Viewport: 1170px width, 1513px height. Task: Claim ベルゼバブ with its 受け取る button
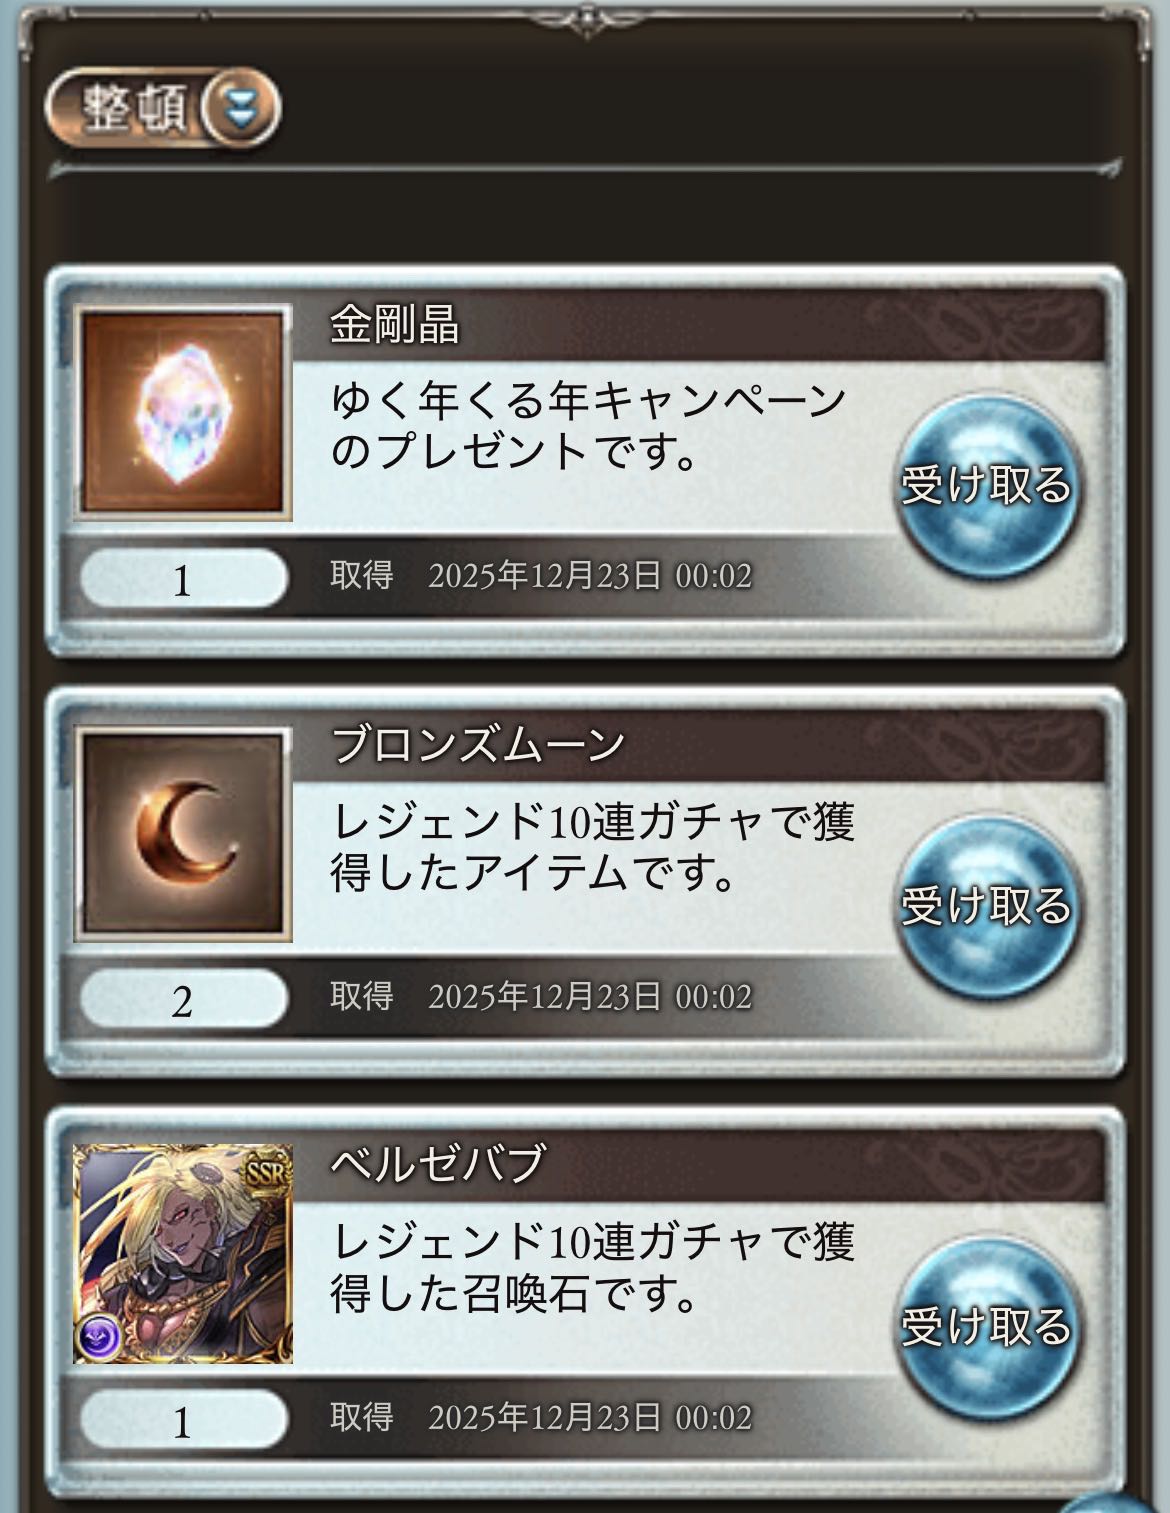986,1327
